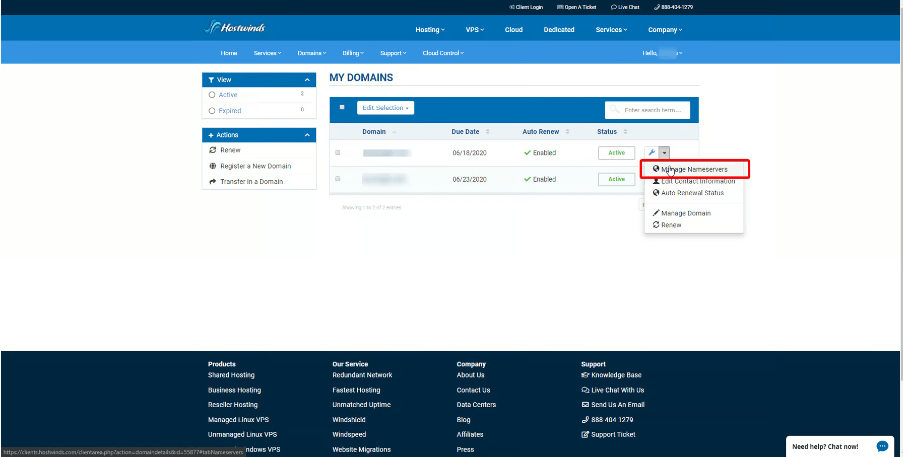Click Active status button for 06/18/2020 domain
Viewport: 903px width, 457px height.
616,153
